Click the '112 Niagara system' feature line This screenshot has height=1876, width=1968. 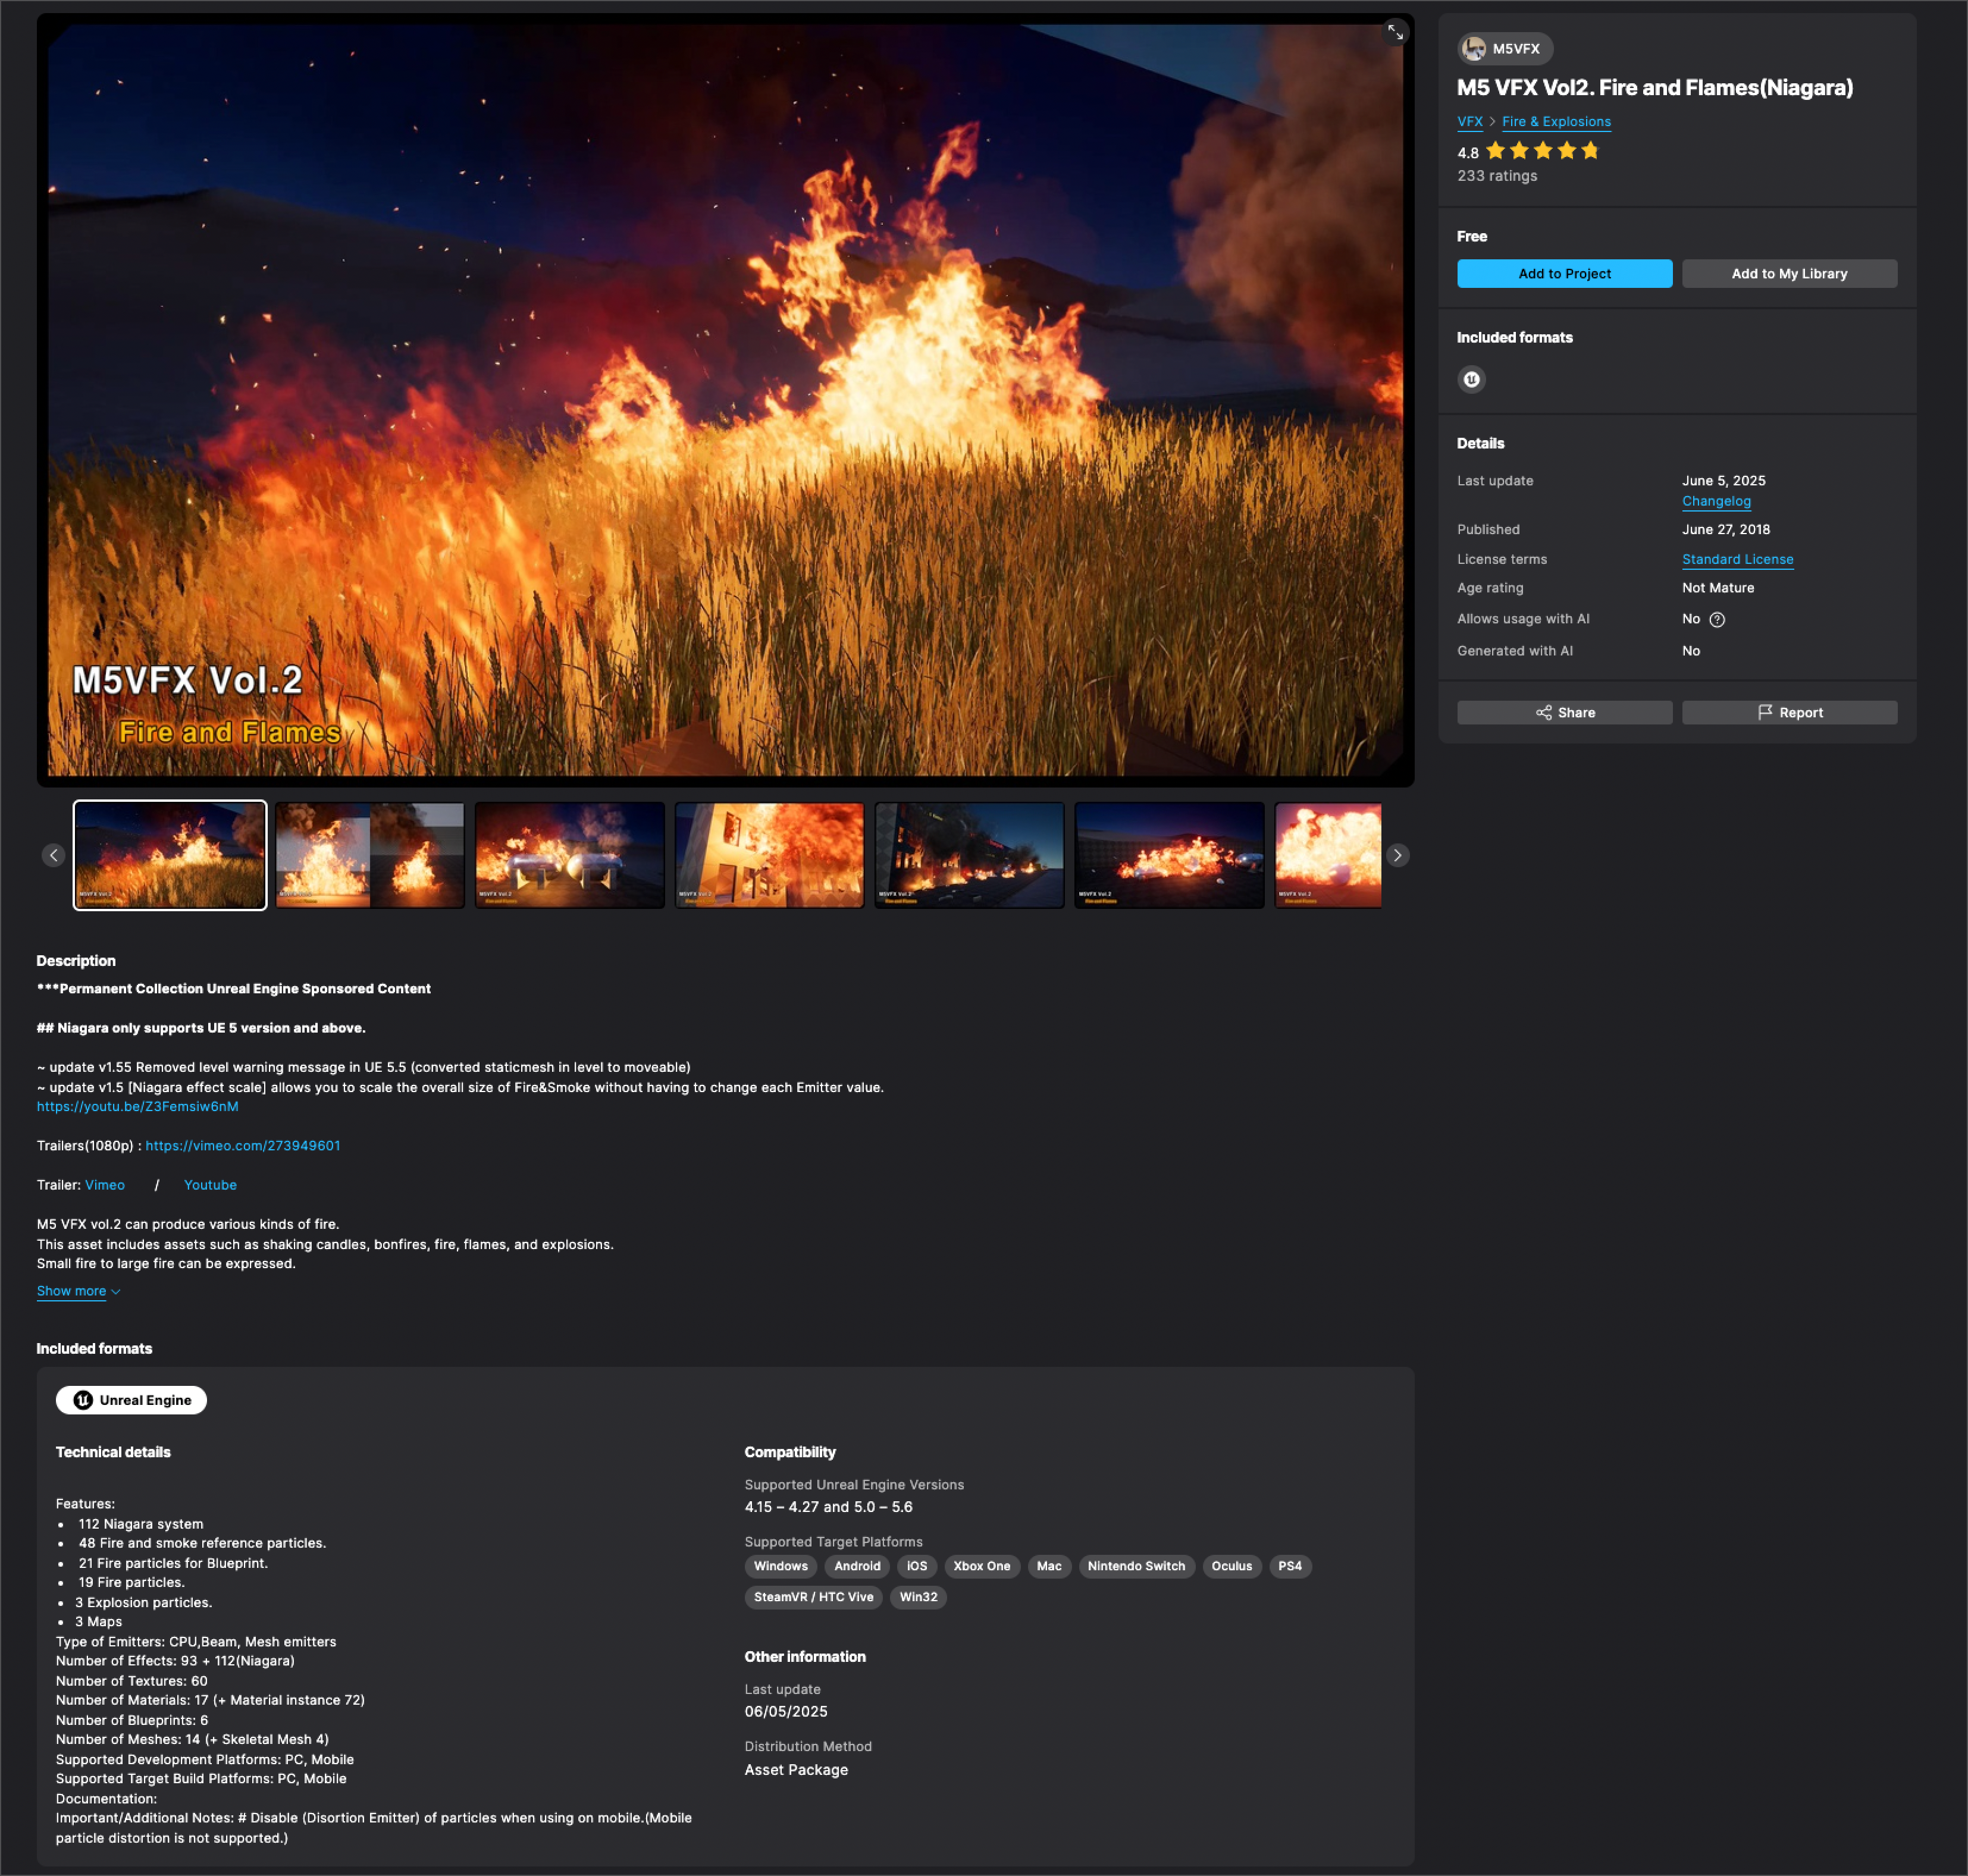tap(141, 1524)
